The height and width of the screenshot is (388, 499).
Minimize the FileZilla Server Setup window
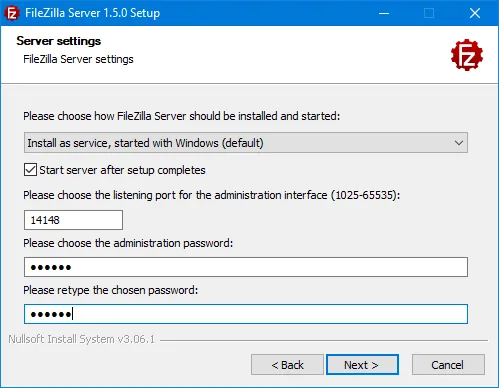point(384,13)
